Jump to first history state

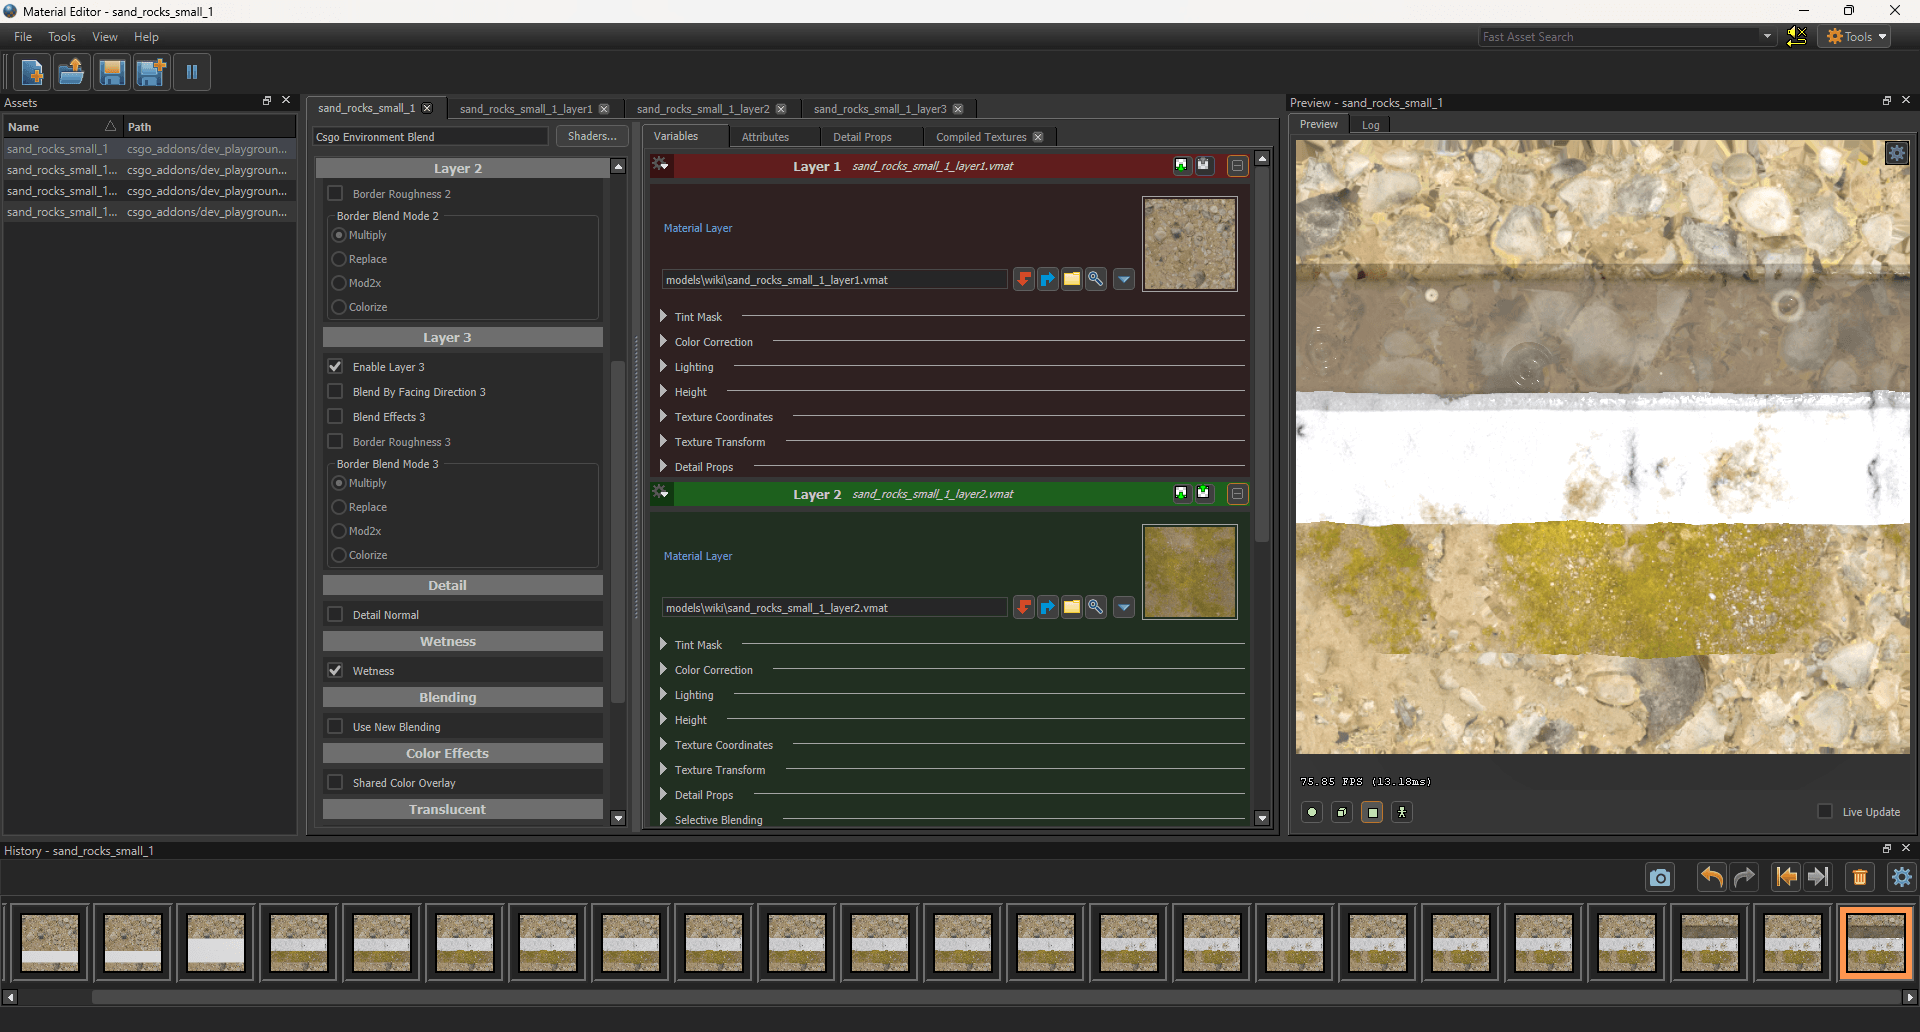(1786, 877)
